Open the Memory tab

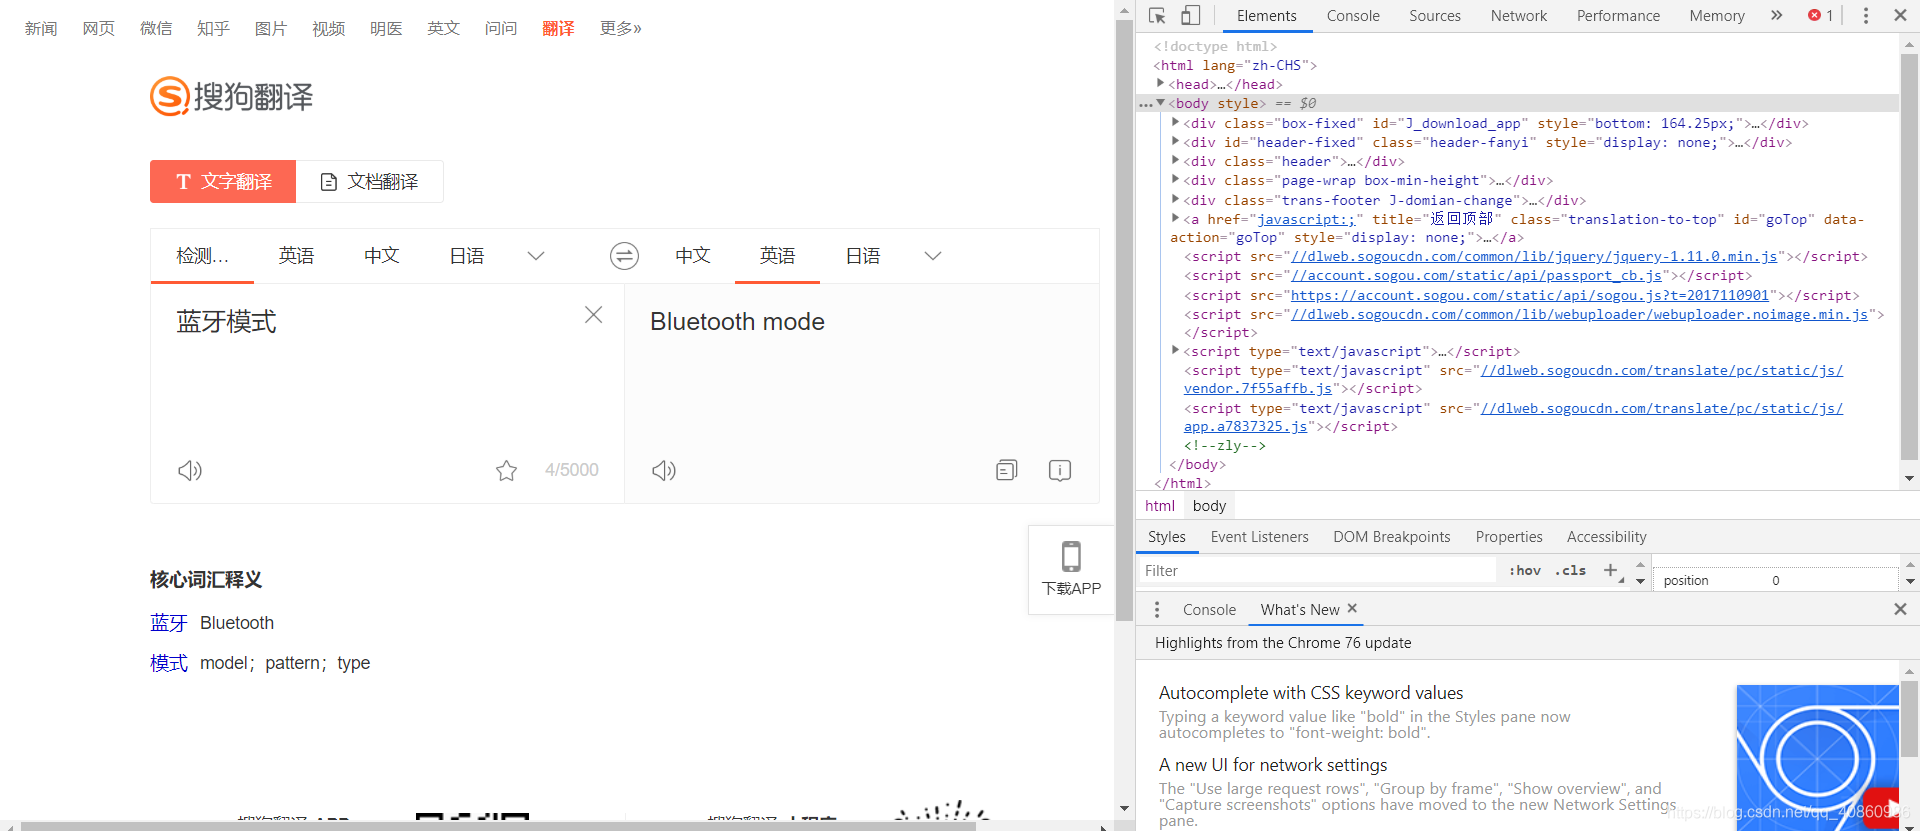click(1717, 16)
